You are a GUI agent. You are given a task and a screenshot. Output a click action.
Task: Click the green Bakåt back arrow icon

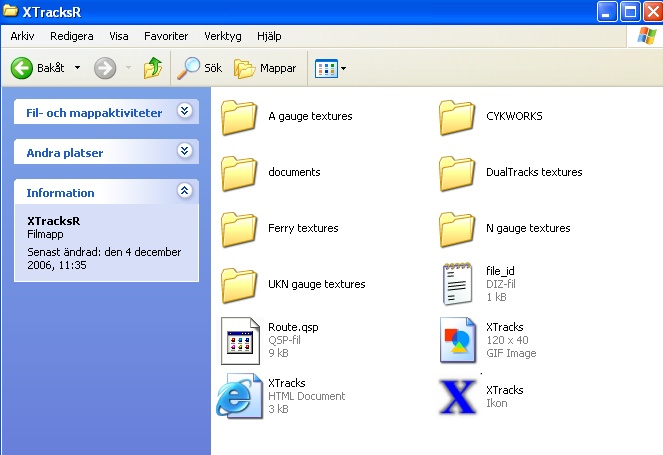click(22, 68)
